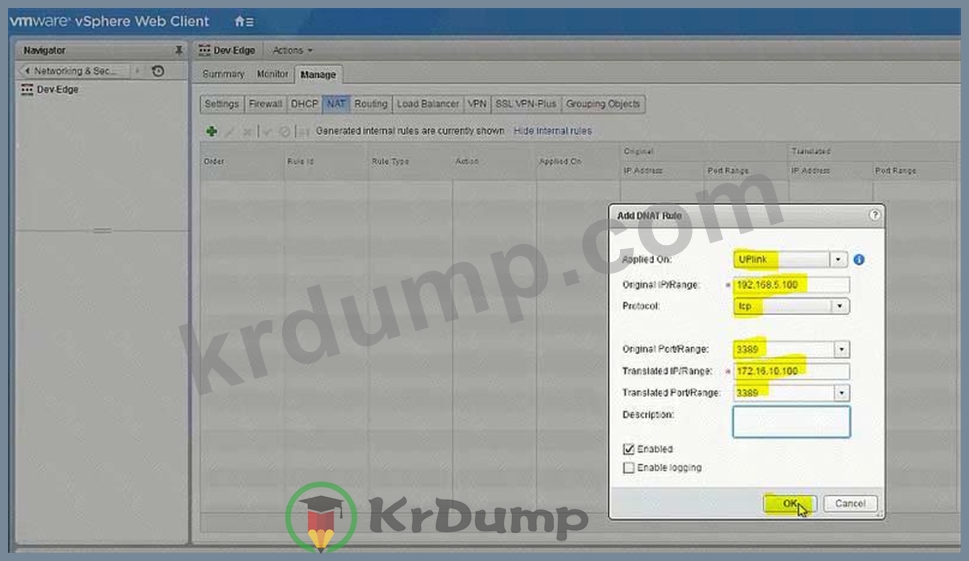Switch to the Monitor tab
The height and width of the screenshot is (561, 969).
[x=273, y=74]
